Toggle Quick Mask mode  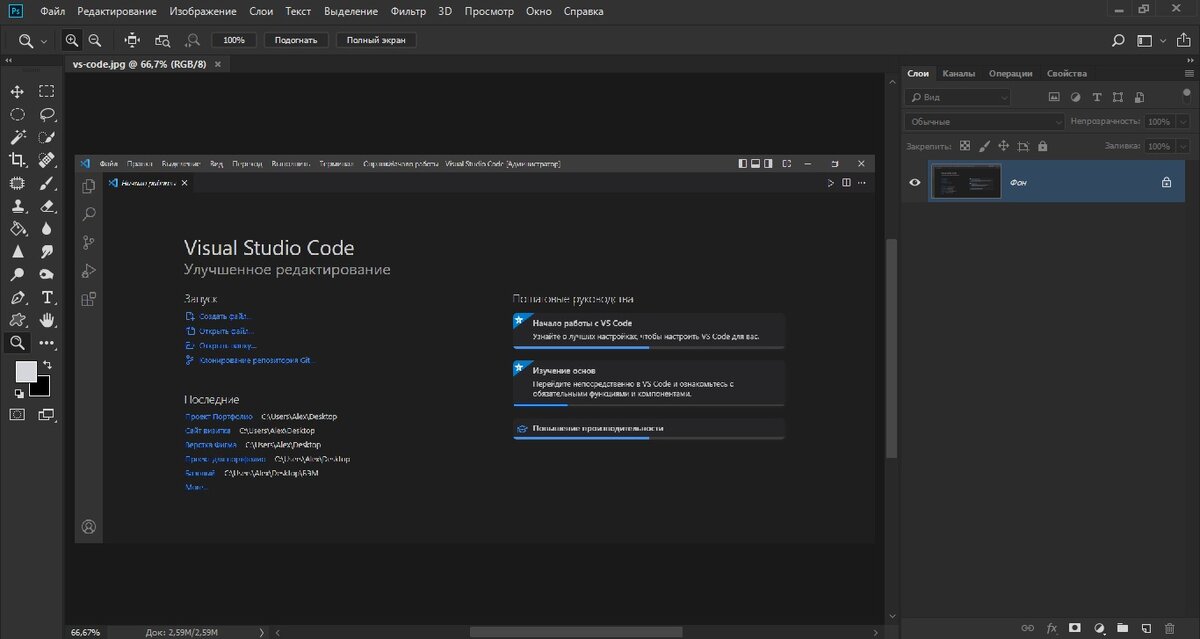18,413
